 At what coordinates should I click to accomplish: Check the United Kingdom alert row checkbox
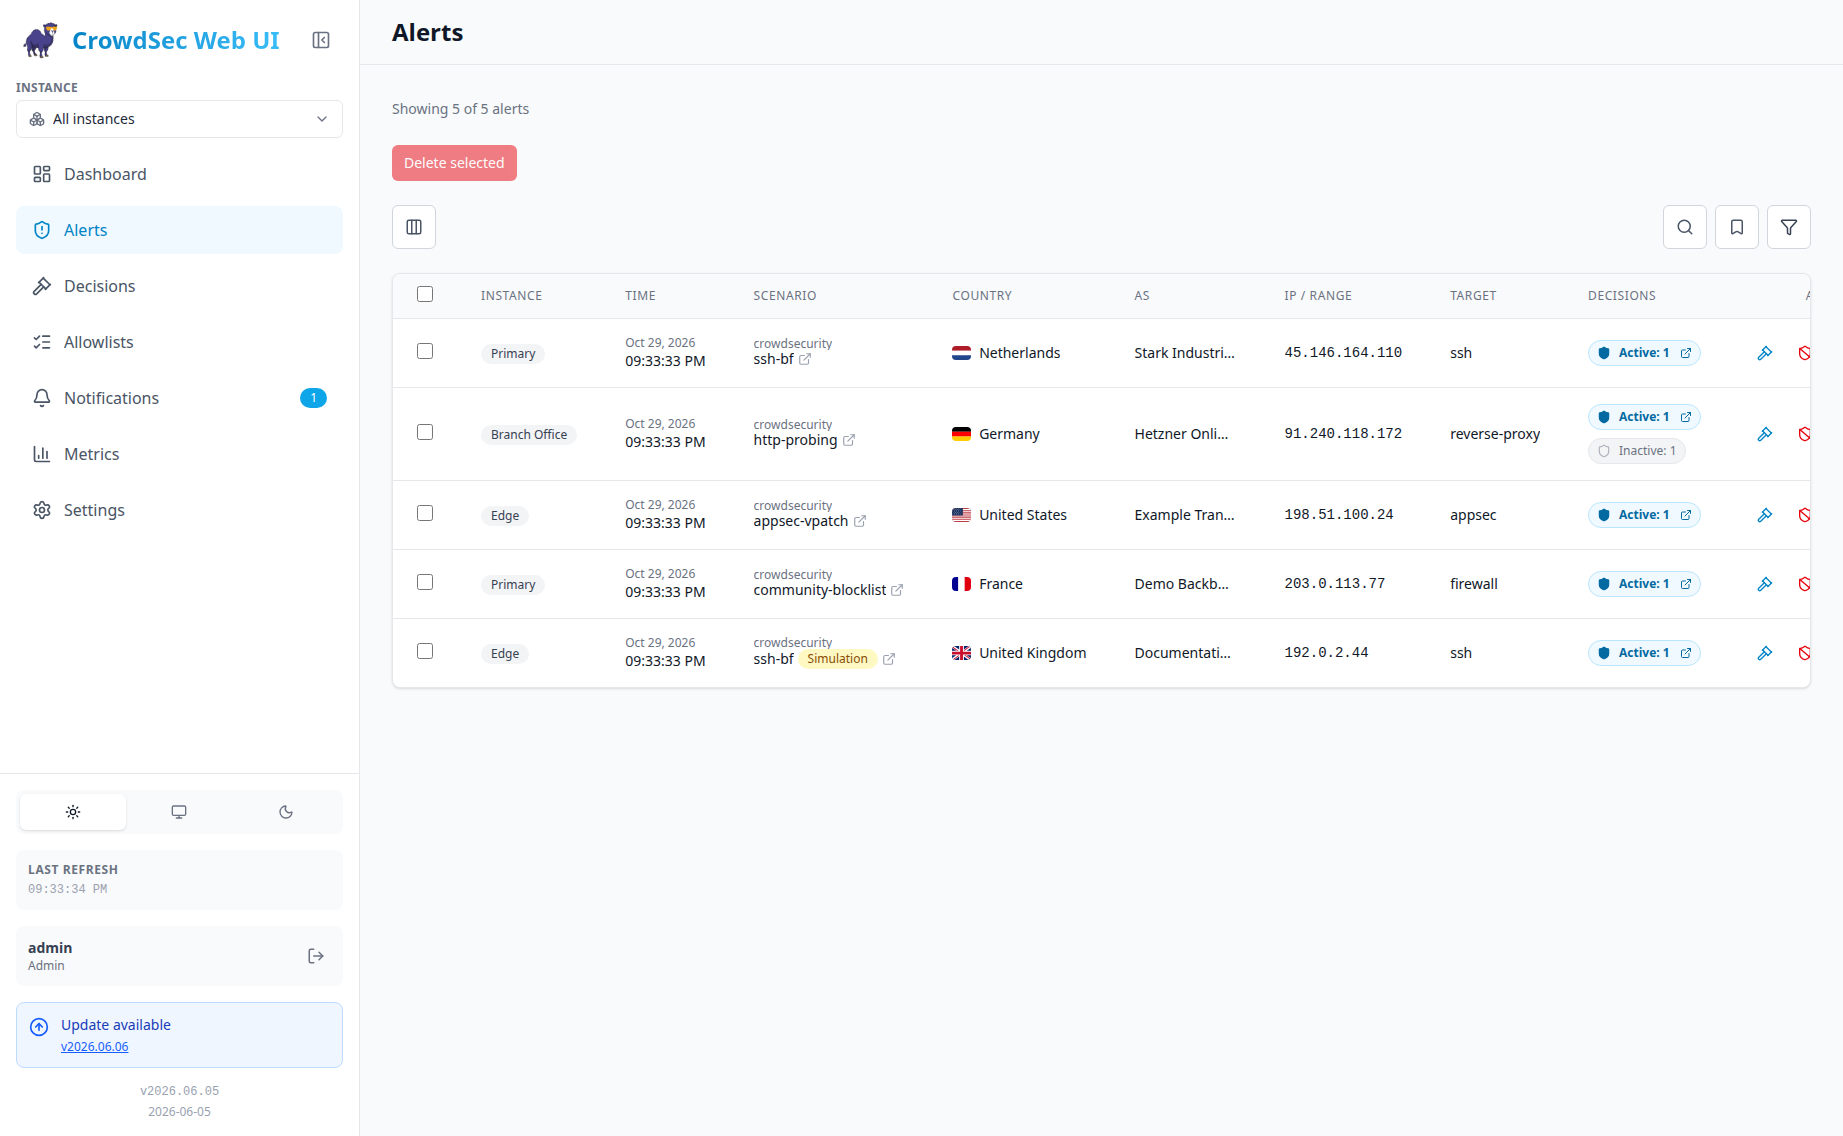click(425, 651)
